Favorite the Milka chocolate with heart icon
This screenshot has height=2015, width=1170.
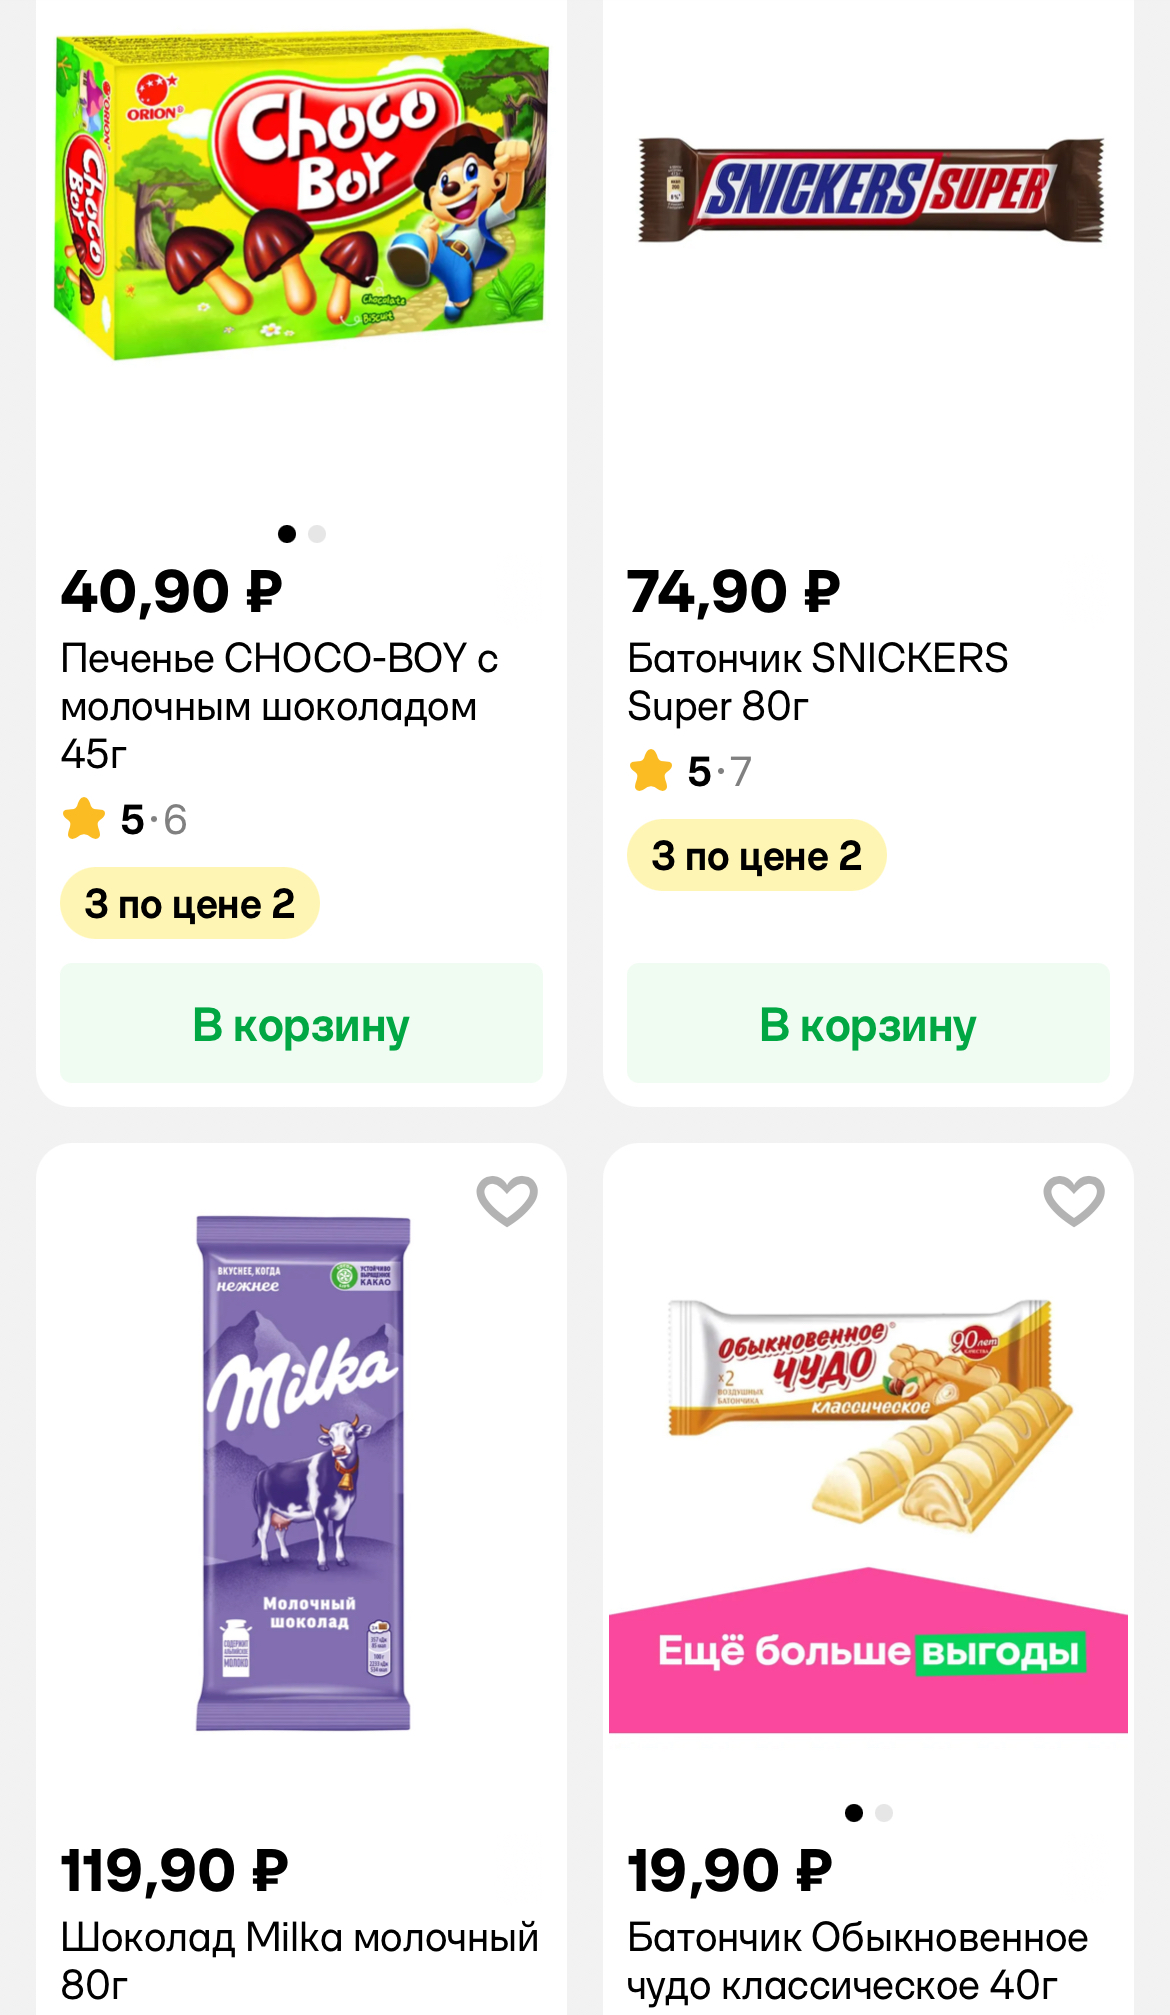[x=507, y=1199]
